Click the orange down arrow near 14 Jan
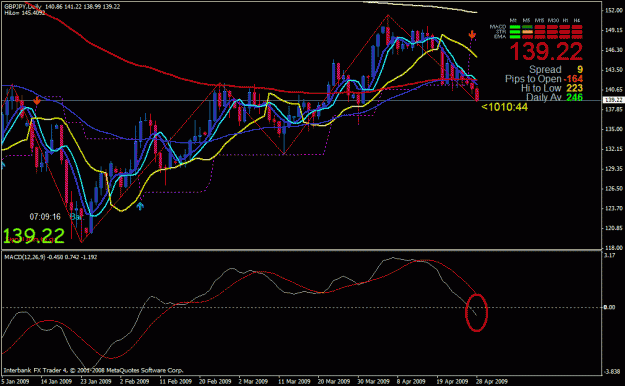This screenshot has height=386, width=625. pyautogui.click(x=37, y=100)
